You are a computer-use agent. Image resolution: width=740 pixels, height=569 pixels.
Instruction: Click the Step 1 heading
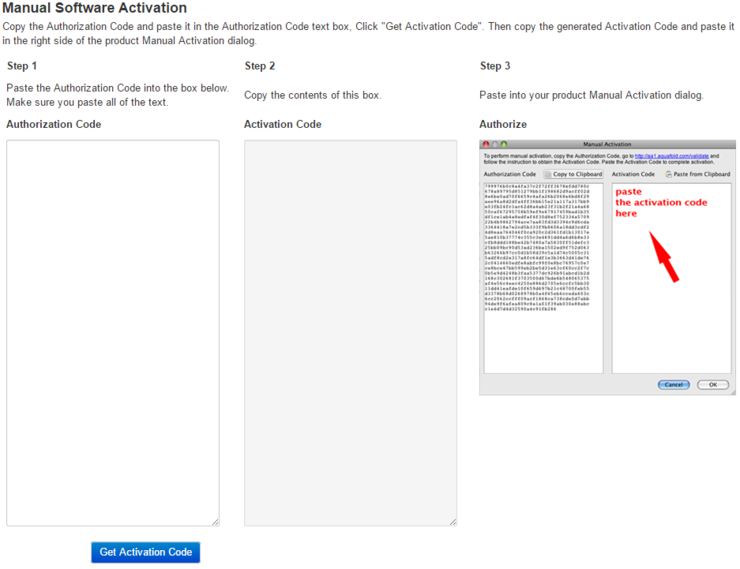point(22,66)
